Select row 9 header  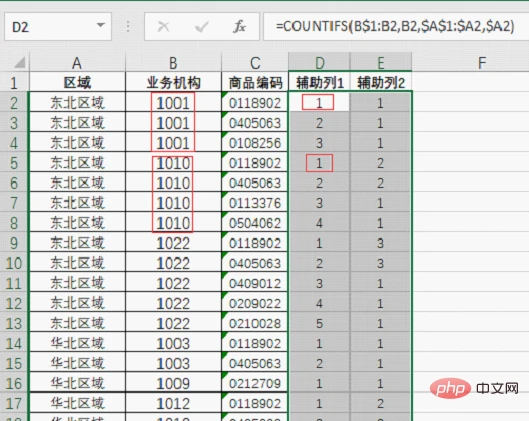click(x=14, y=243)
